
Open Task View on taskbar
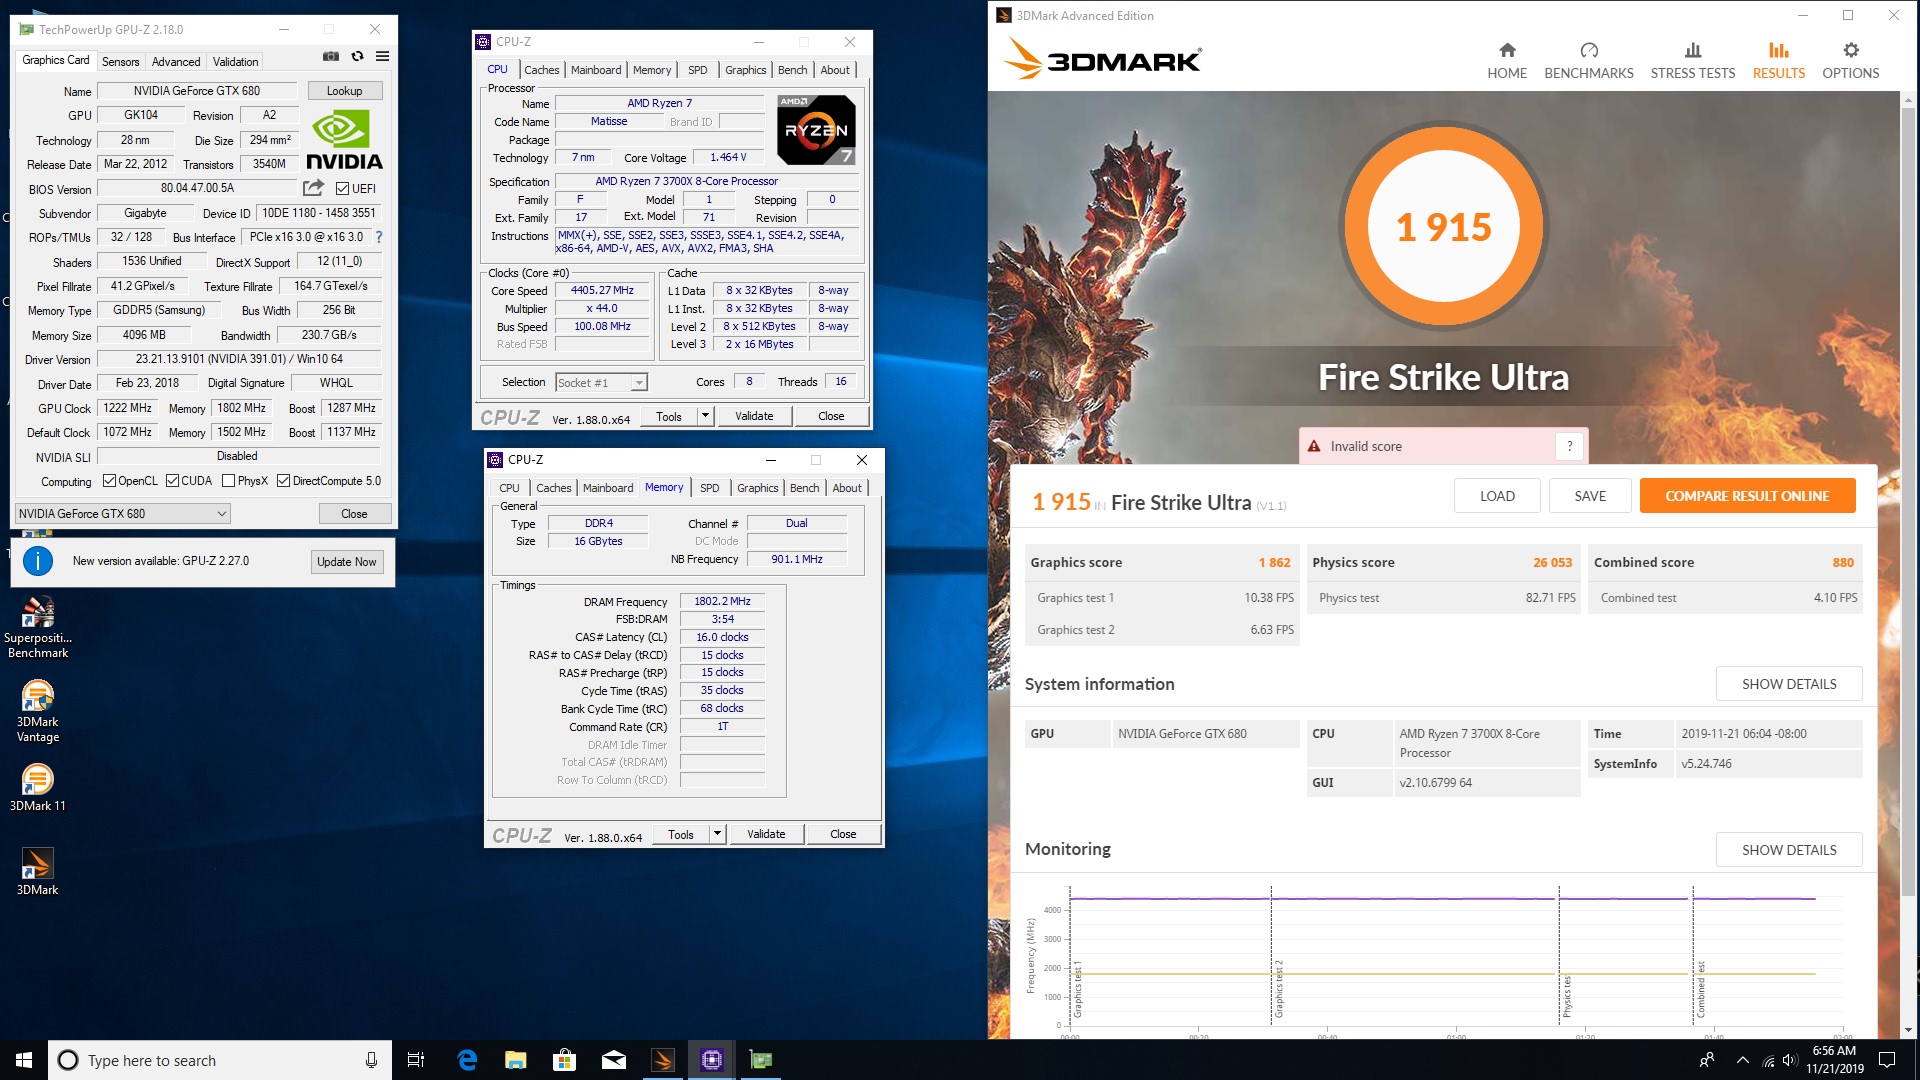416,1060
